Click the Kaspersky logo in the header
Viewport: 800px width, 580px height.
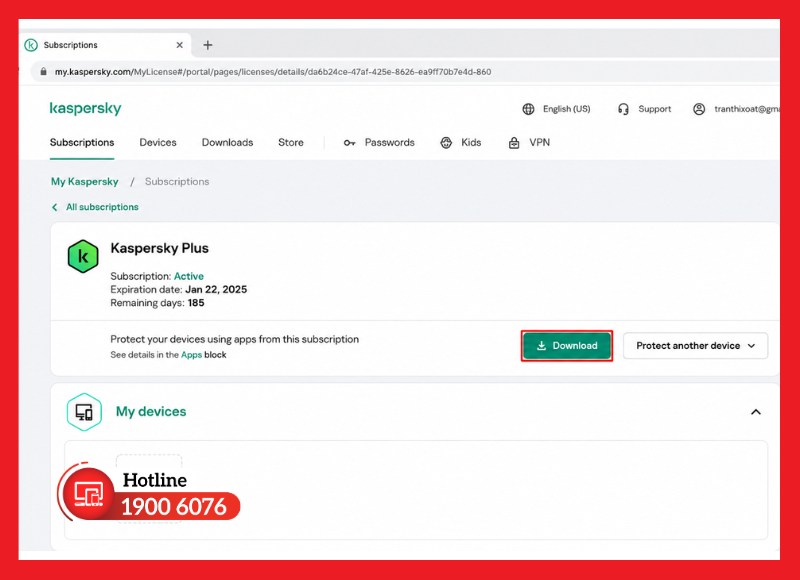pos(85,109)
